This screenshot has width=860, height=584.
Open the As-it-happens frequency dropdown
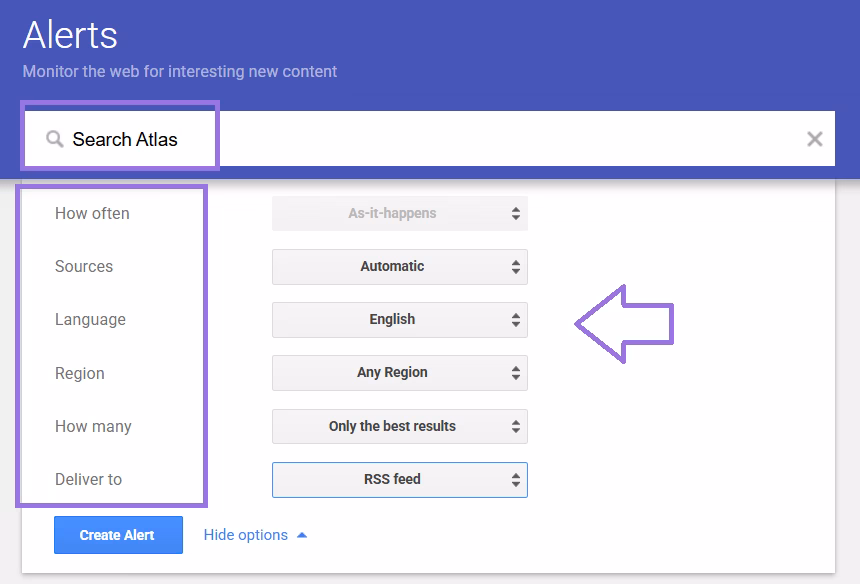pyautogui.click(x=399, y=213)
